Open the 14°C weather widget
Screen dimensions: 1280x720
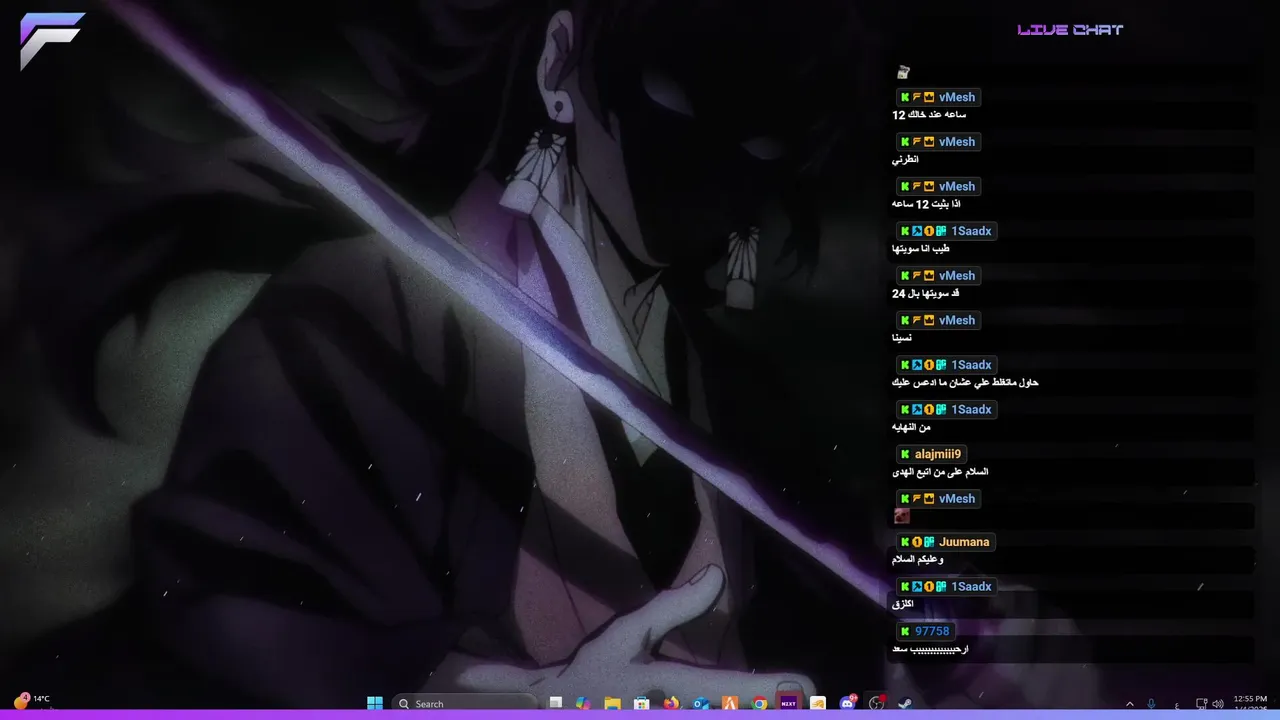point(31,700)
